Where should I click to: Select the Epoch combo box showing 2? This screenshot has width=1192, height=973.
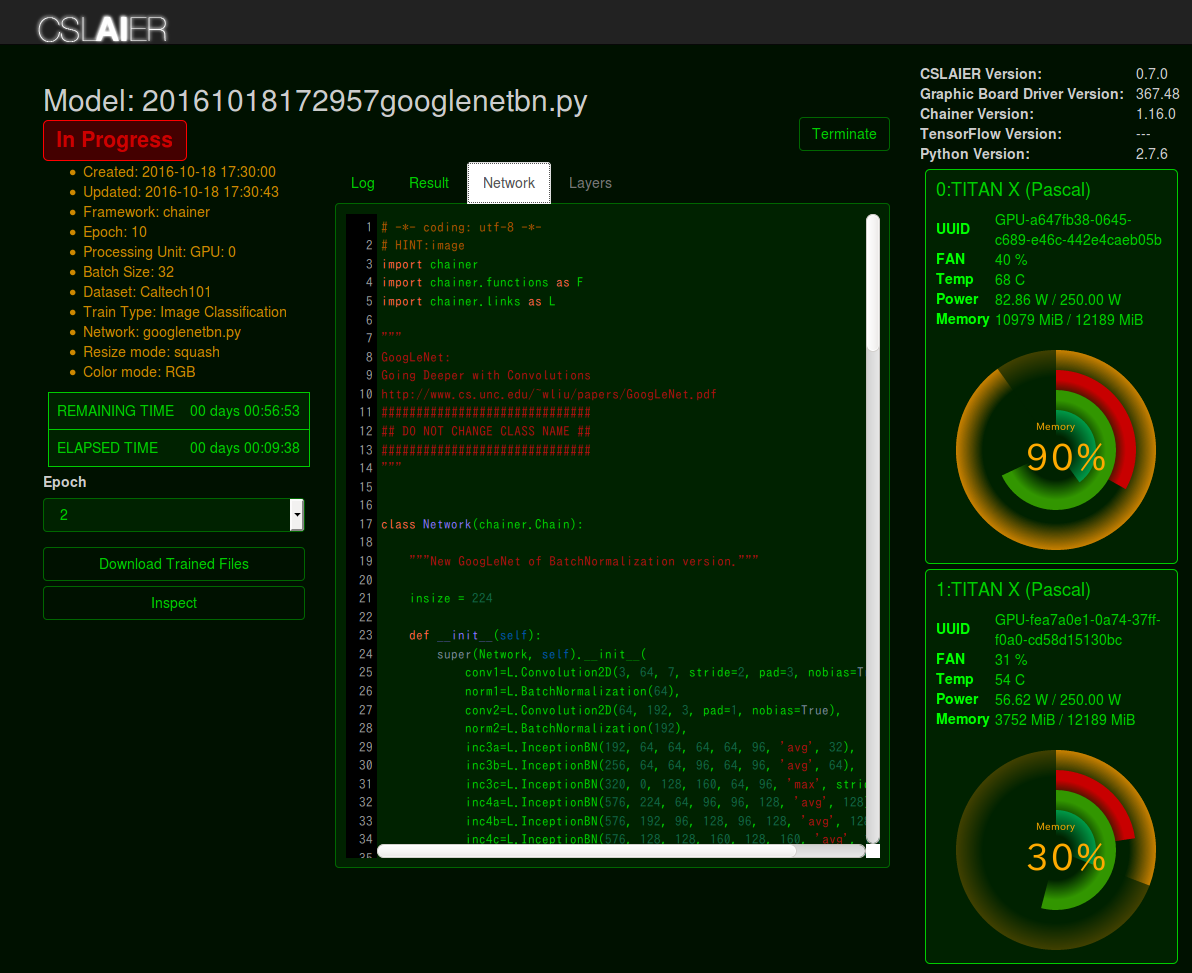173,515
